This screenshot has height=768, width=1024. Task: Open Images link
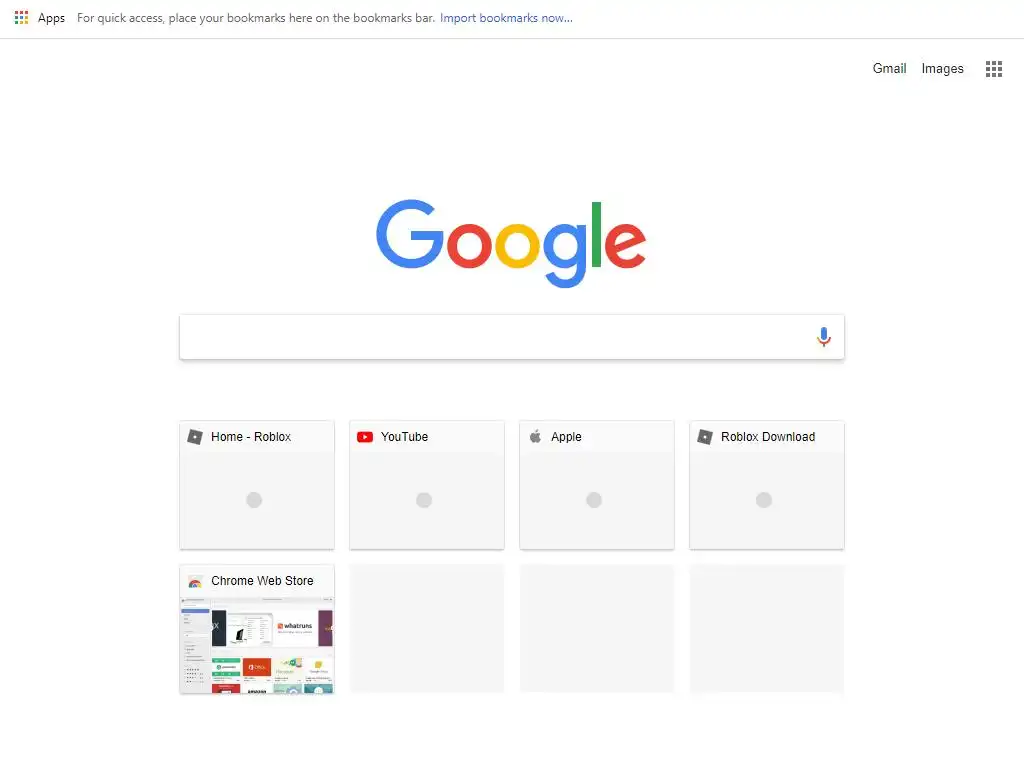tap(942, 69)
